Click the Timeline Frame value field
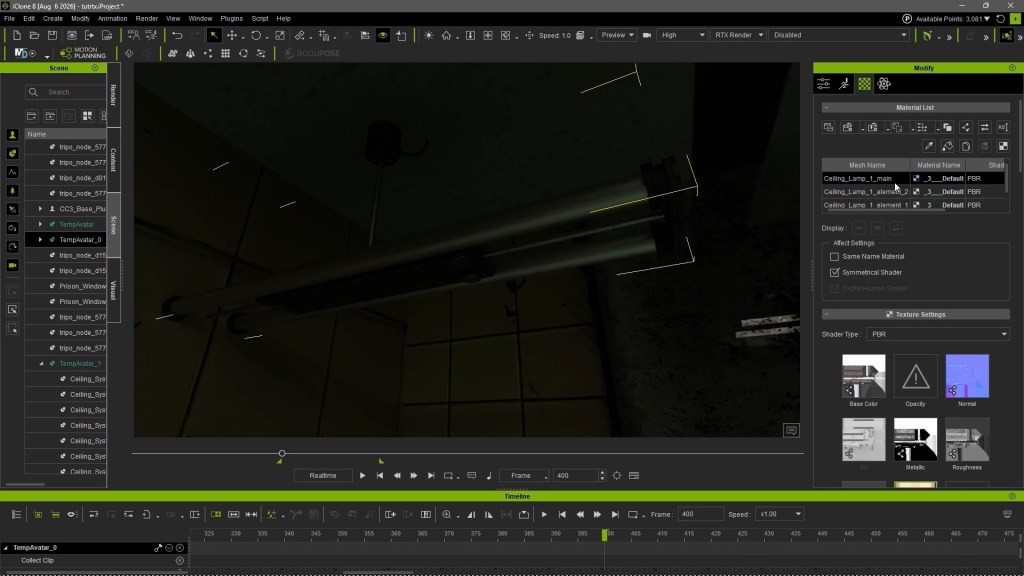Viewport: 1024px width, 576px height. 700,515
